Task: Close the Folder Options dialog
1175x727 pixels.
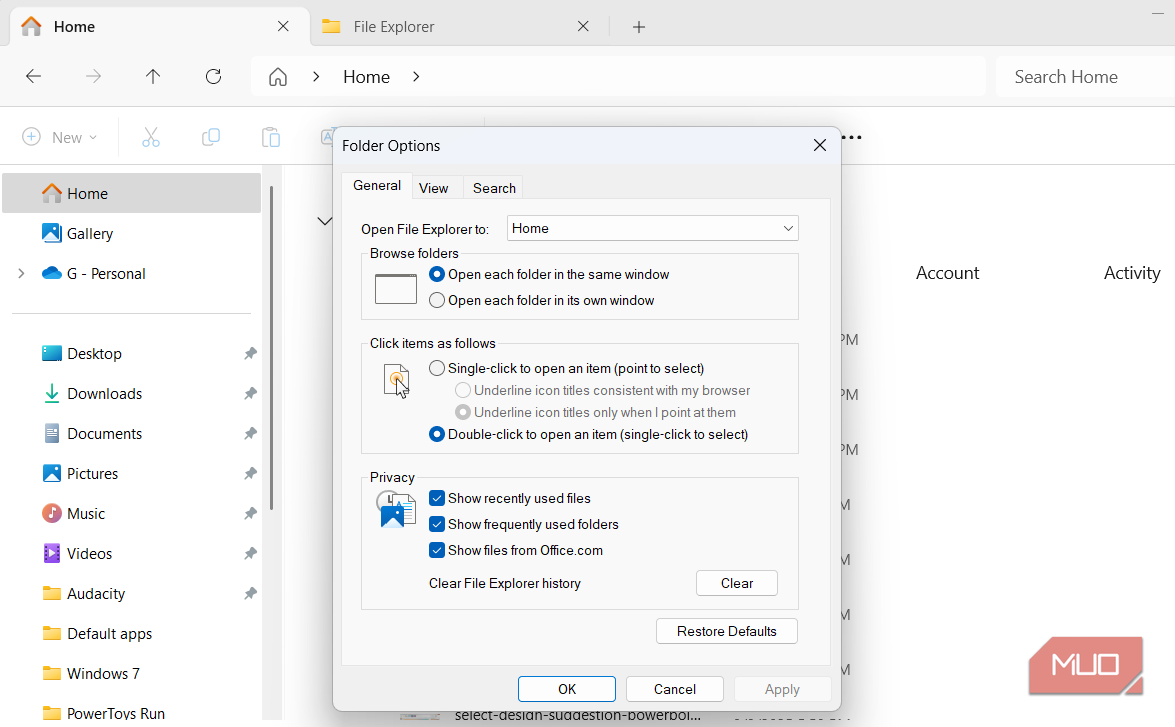Action: 820,145
